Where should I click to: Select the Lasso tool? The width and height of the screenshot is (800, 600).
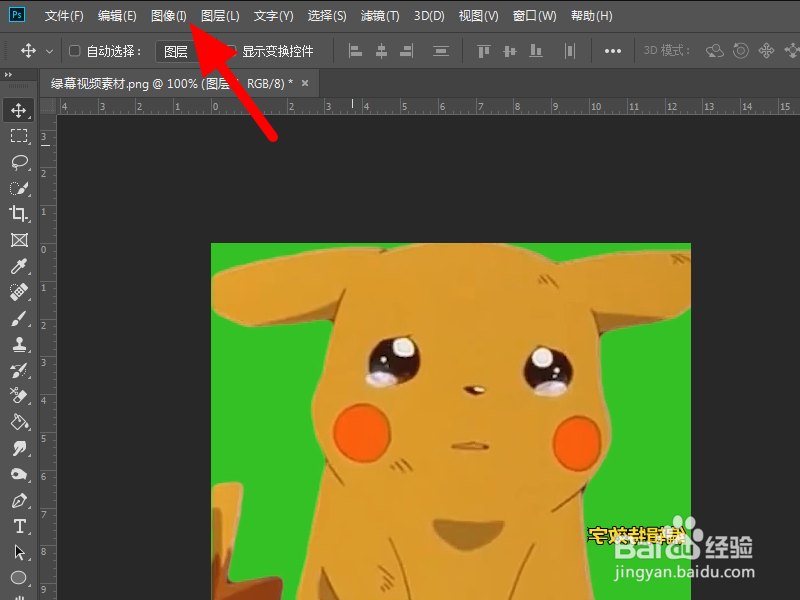(x=19, y=162)
